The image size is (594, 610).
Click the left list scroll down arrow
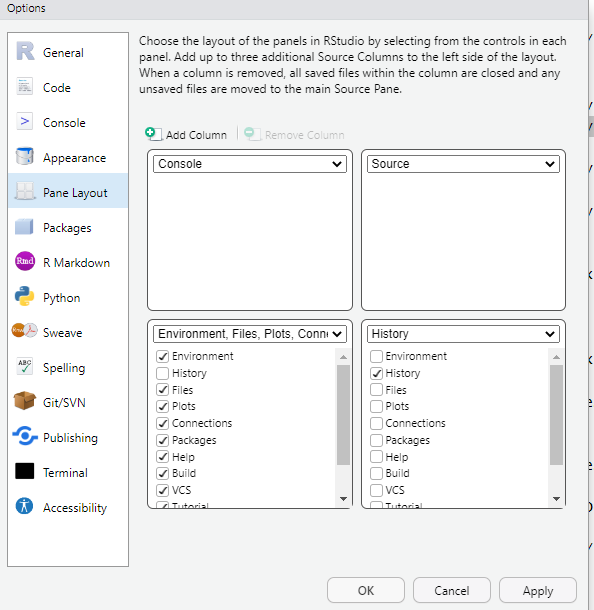[343, 498]
